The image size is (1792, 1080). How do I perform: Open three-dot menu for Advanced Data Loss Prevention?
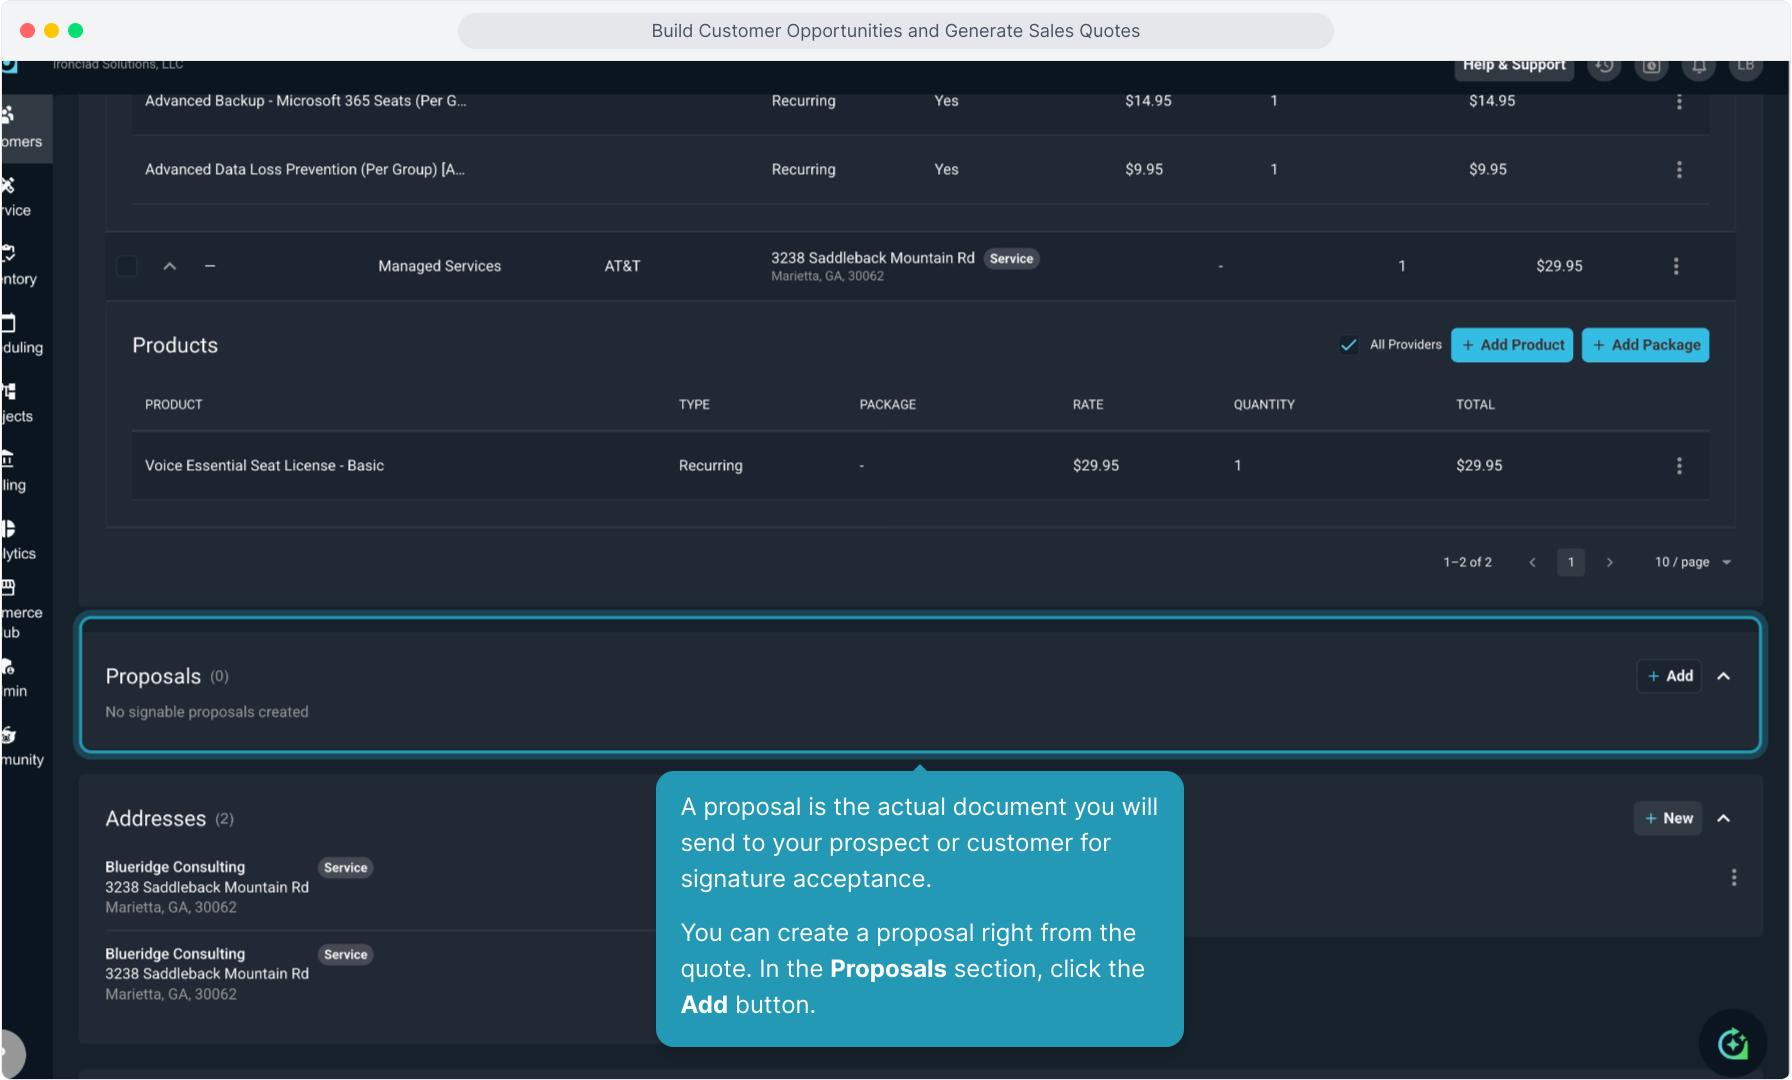tap(1679, 170)
